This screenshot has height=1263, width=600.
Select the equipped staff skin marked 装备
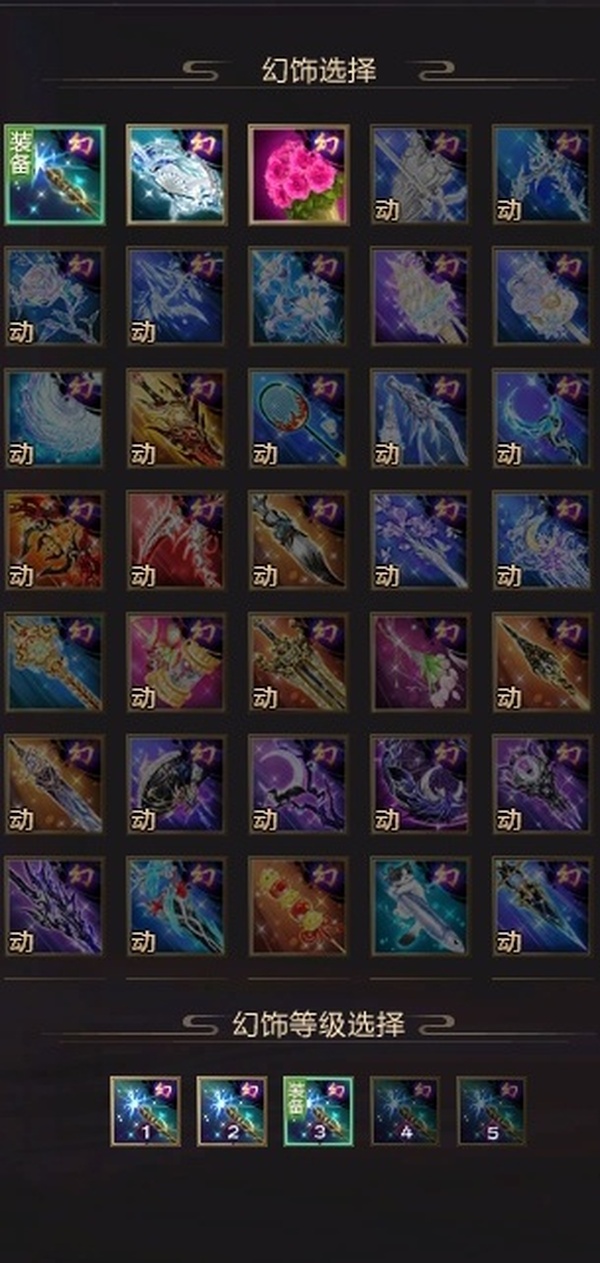55,174
